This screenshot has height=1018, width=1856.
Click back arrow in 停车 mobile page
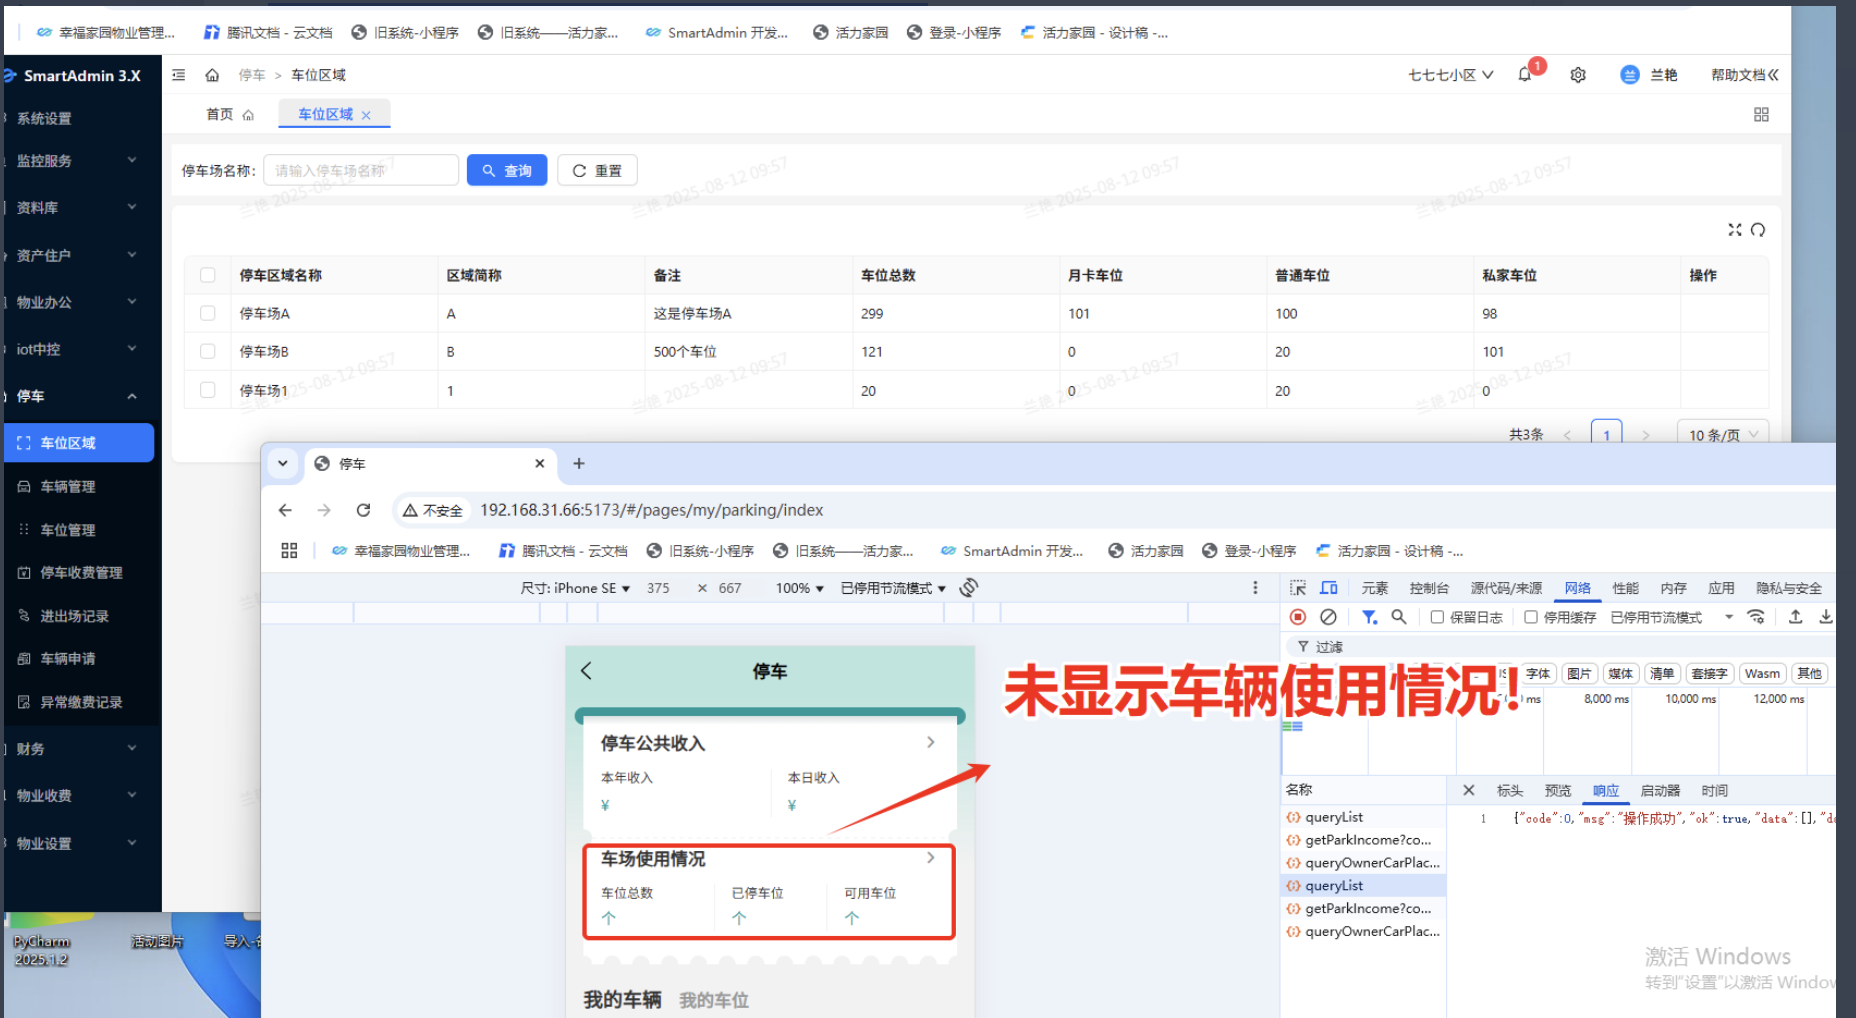587,671
